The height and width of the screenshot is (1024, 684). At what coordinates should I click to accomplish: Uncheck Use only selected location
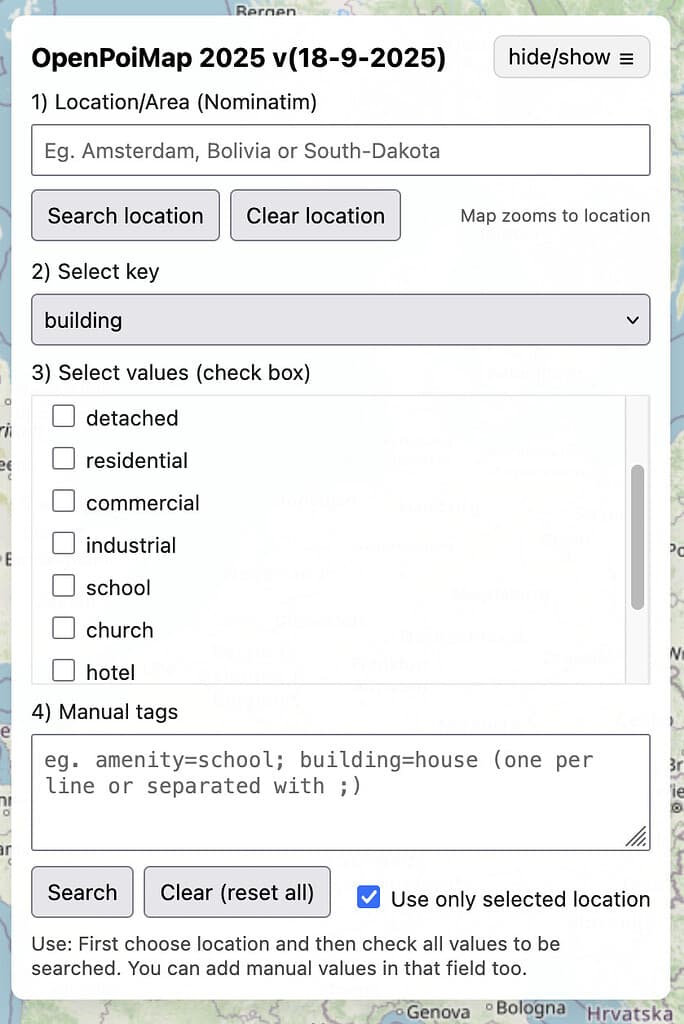369,898
